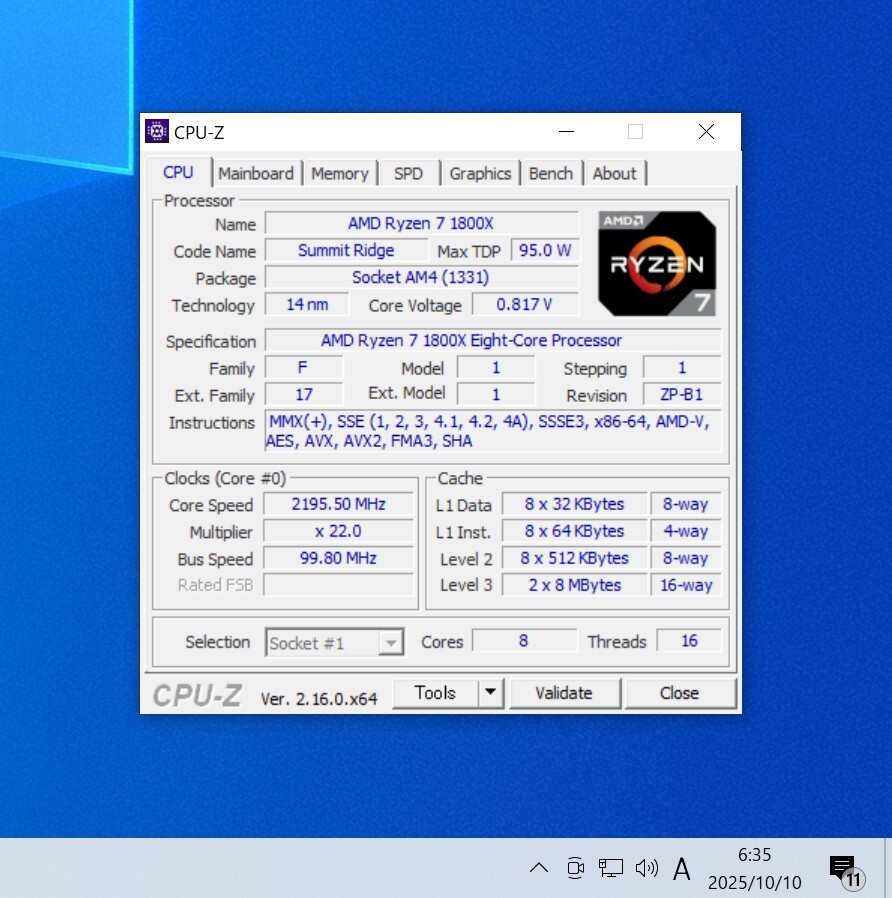Open the Tools dropdown arrow
The height and width of the screenshot is (898, 892).
[x=490, y=693]
